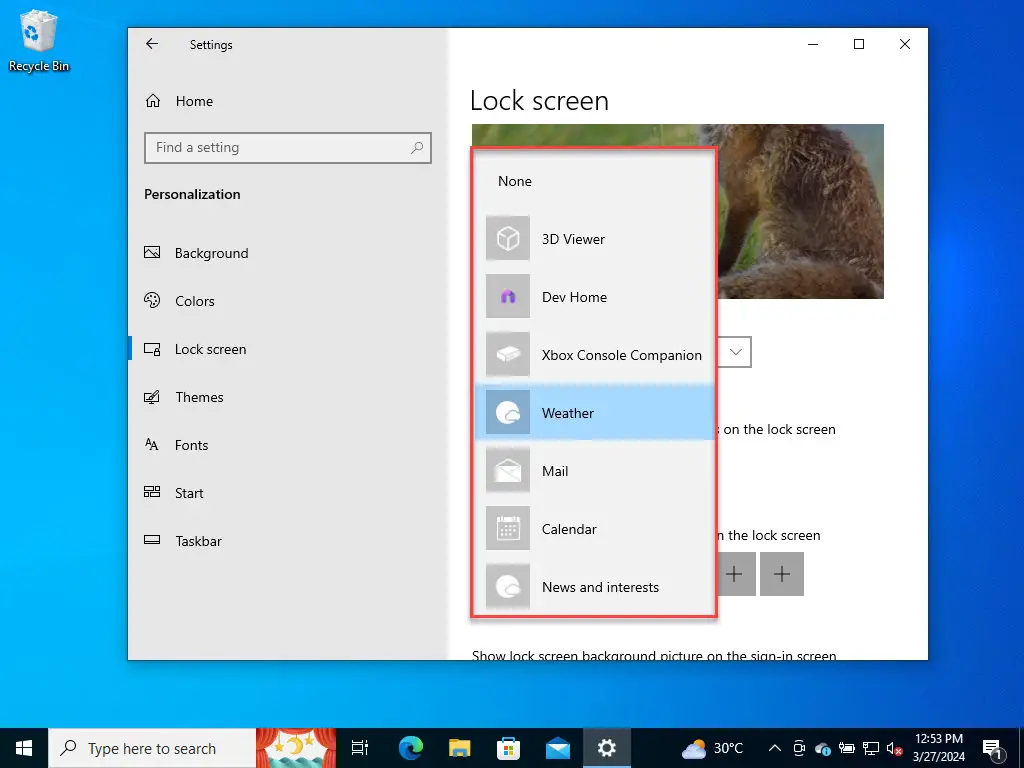This screenshot has height=768, width=1024.
Task: Select Mail from the app list
Action: [594, 471]
